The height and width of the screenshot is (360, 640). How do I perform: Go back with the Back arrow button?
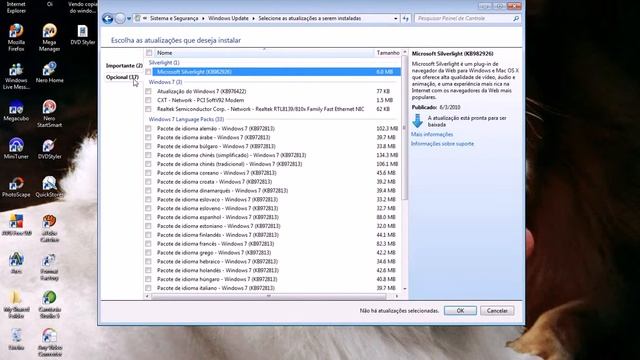[x=108, y=18]
